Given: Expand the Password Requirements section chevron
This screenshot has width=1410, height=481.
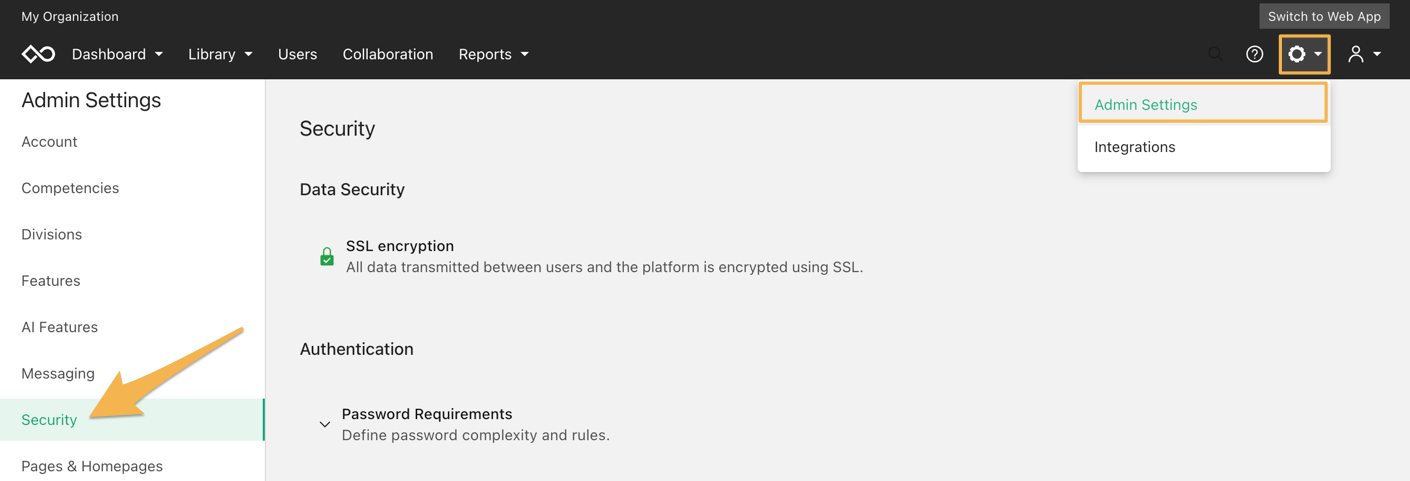Looking at the screenshot, I should tap(325, 424).
